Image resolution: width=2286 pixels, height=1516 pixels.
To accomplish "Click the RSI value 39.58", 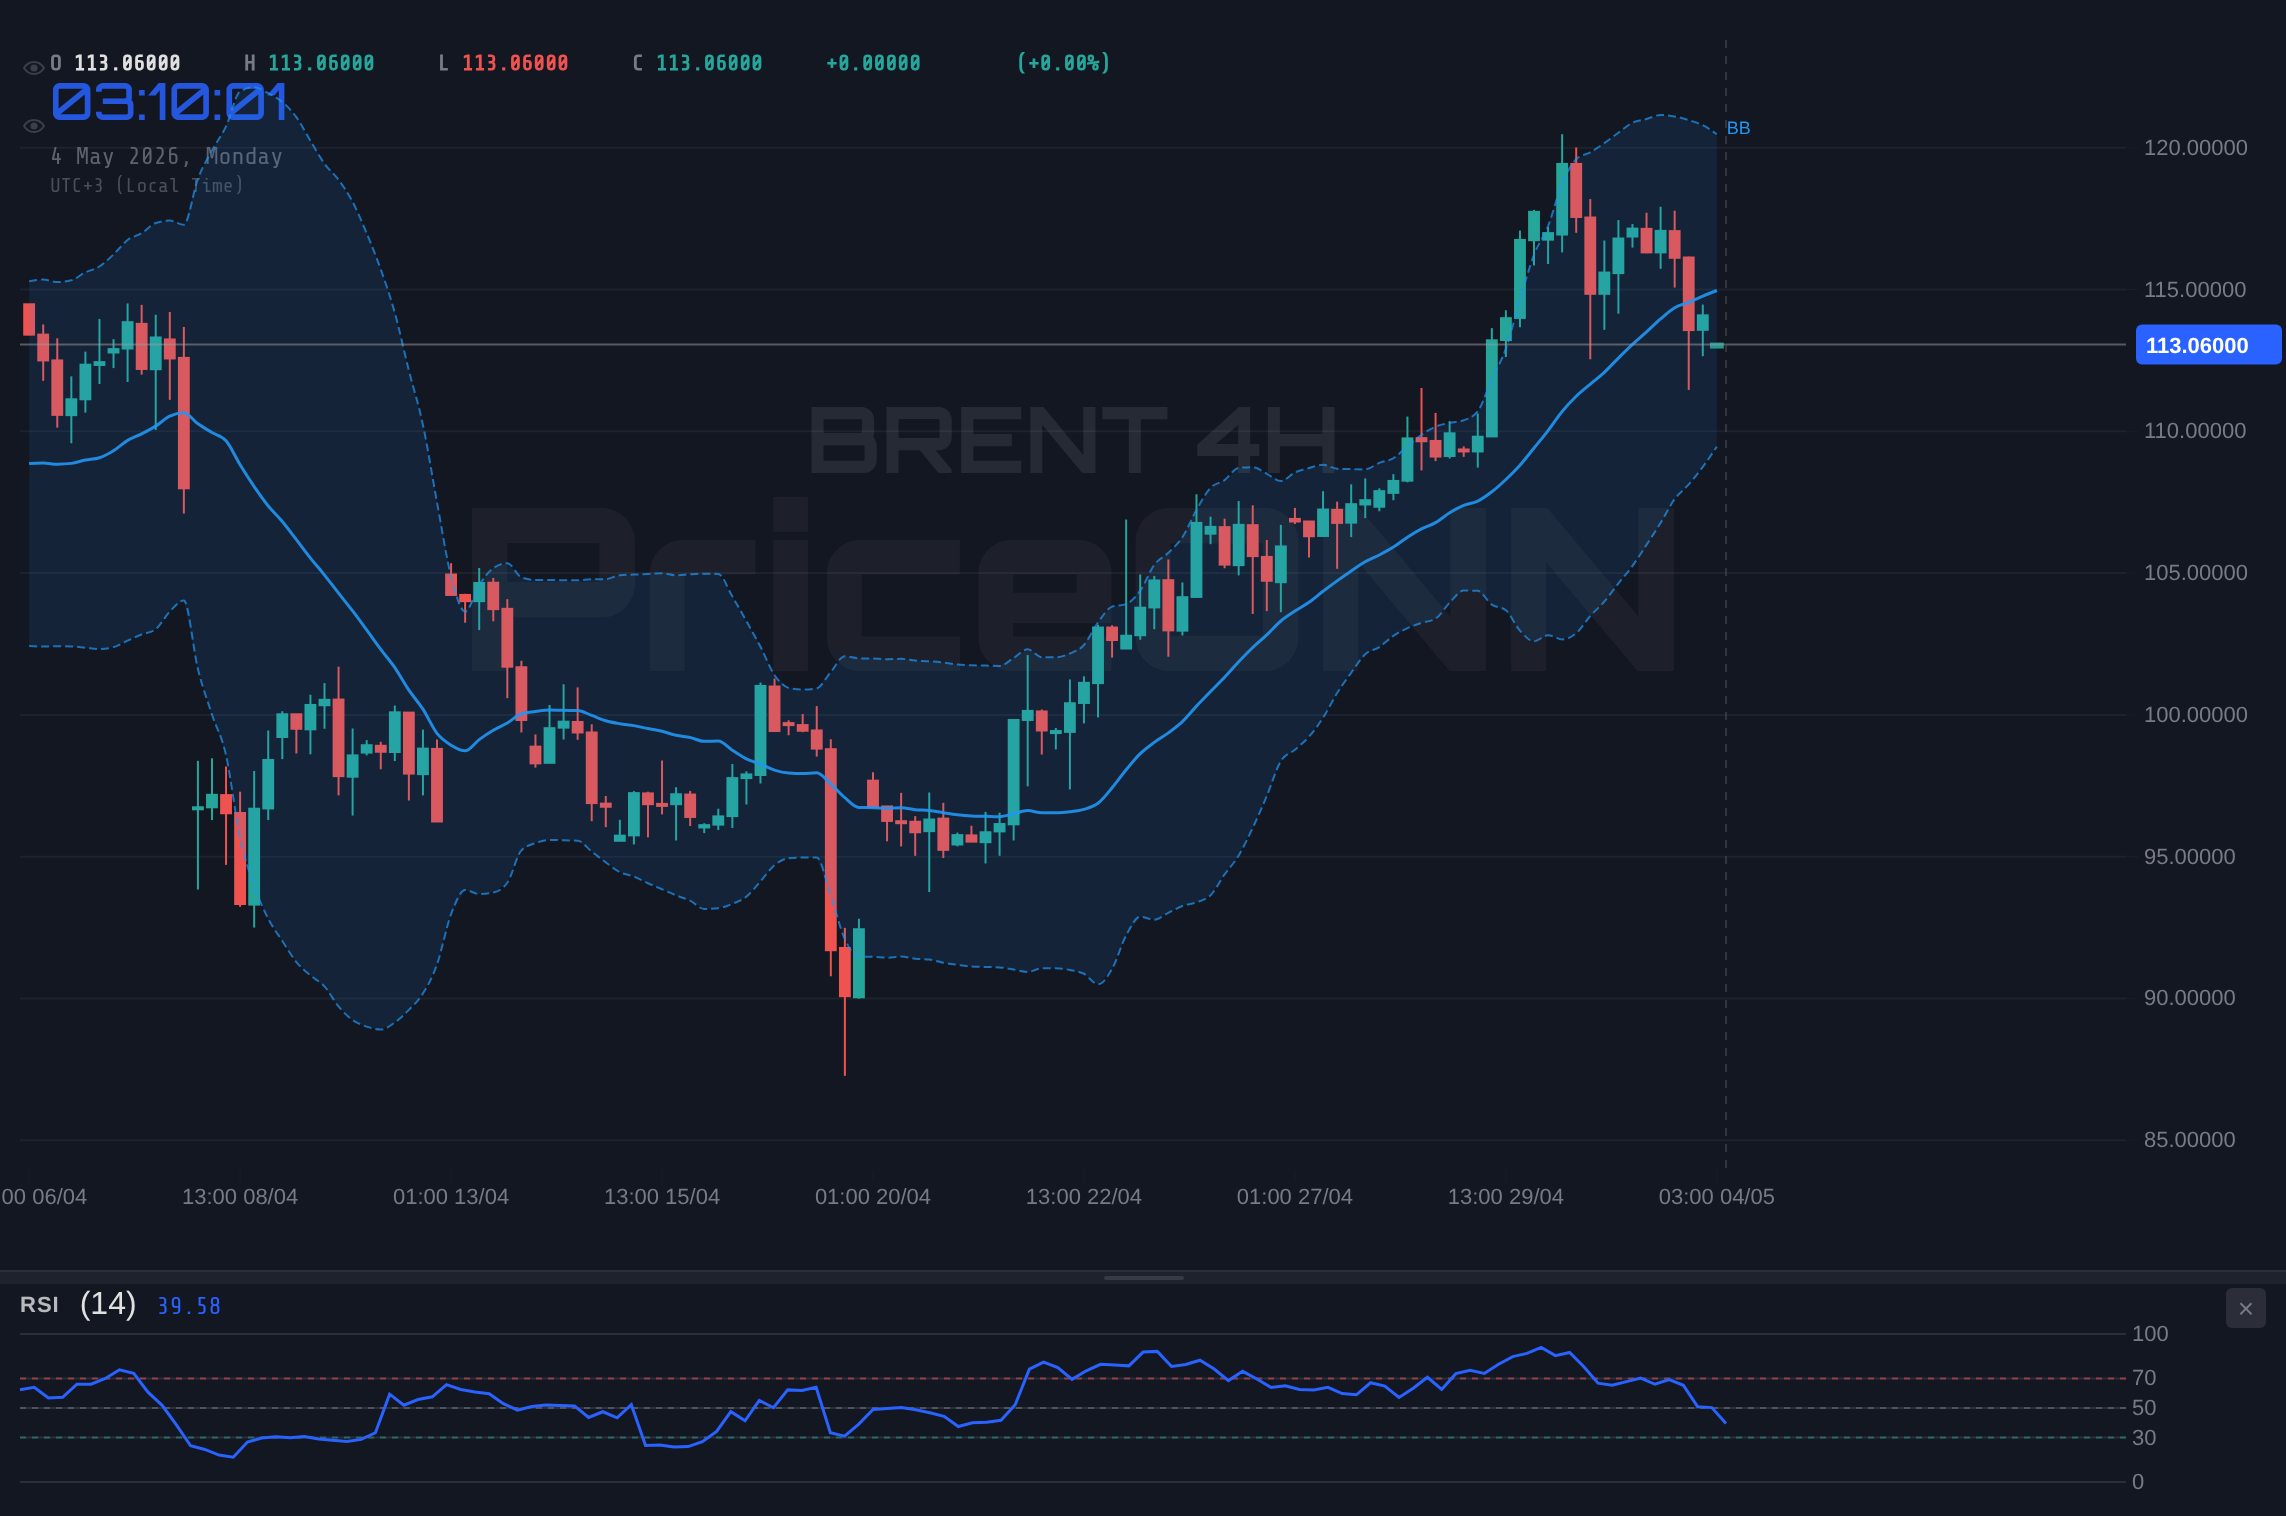I will (x=189, y=1306).
